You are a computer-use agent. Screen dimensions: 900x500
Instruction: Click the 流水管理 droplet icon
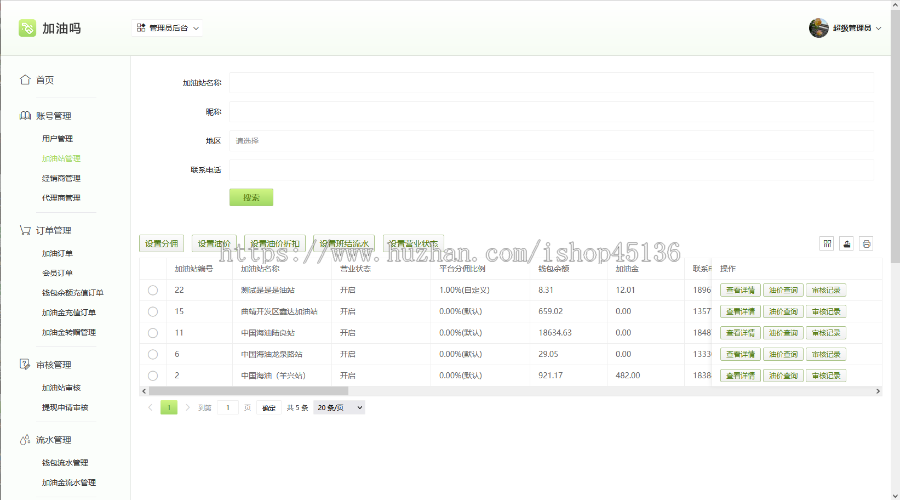(x=25, y=440)
